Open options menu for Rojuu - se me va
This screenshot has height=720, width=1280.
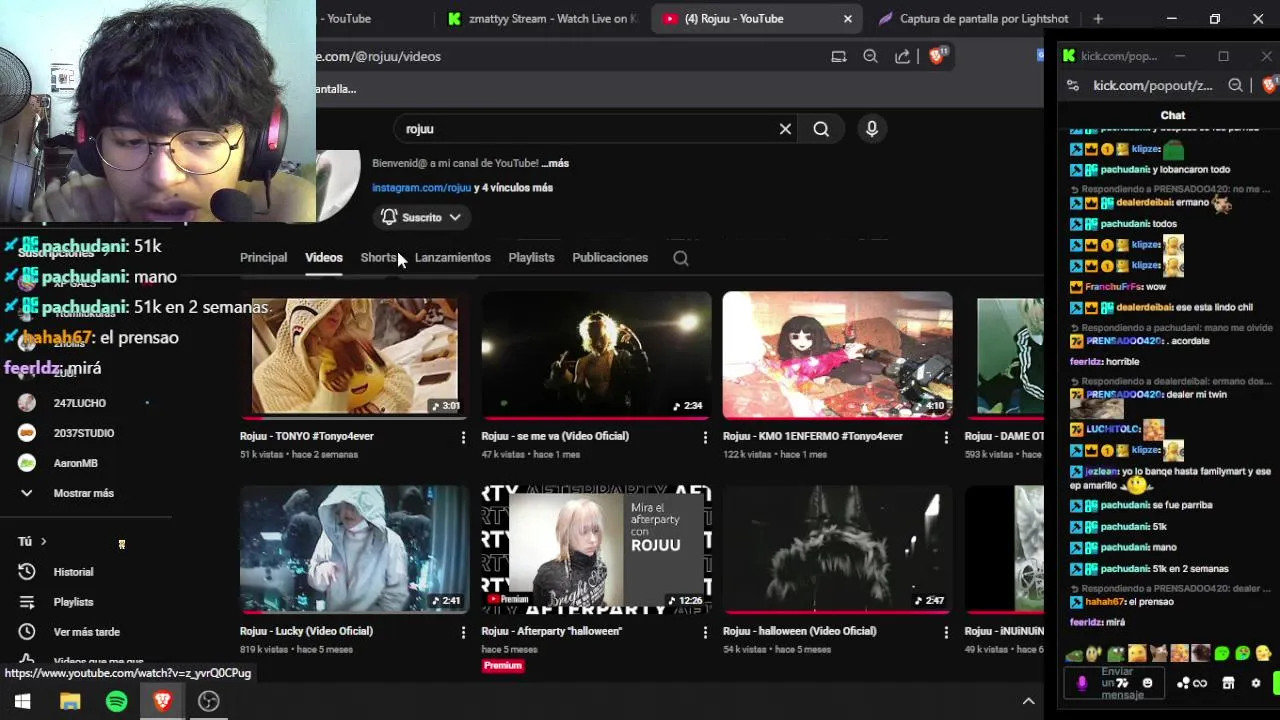coord(705,437)
